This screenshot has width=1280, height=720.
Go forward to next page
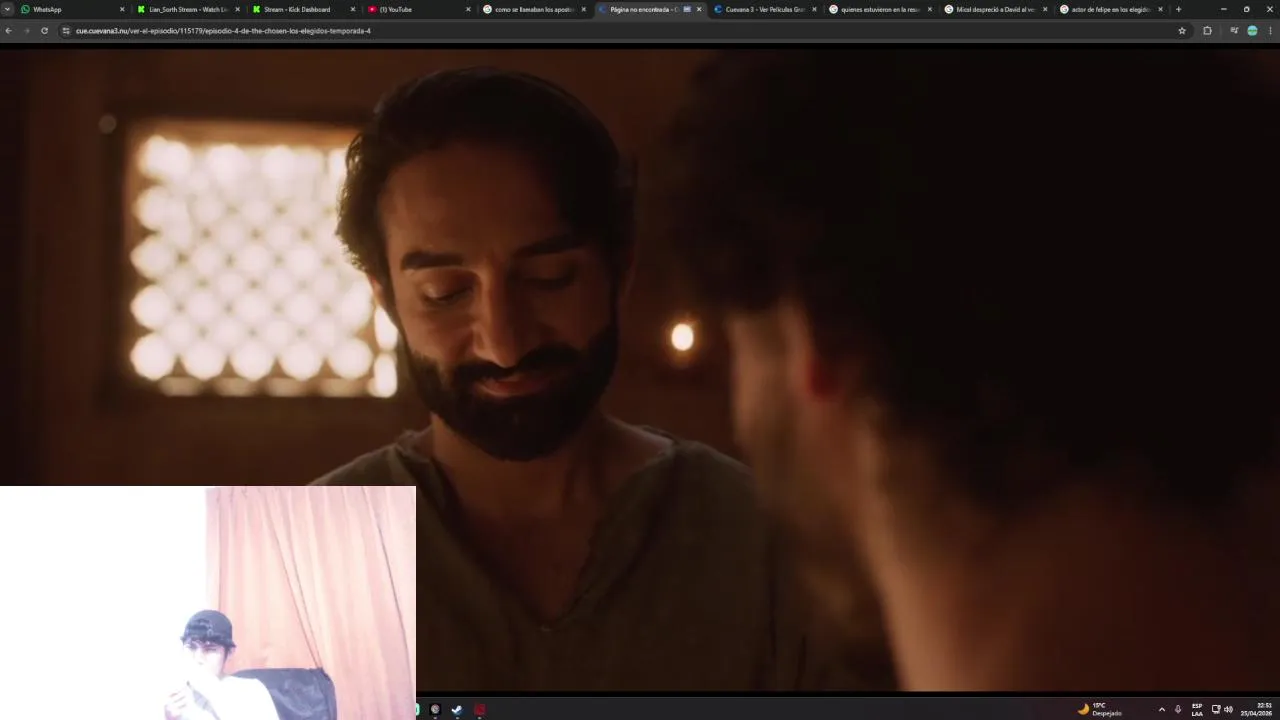(26, 31)
